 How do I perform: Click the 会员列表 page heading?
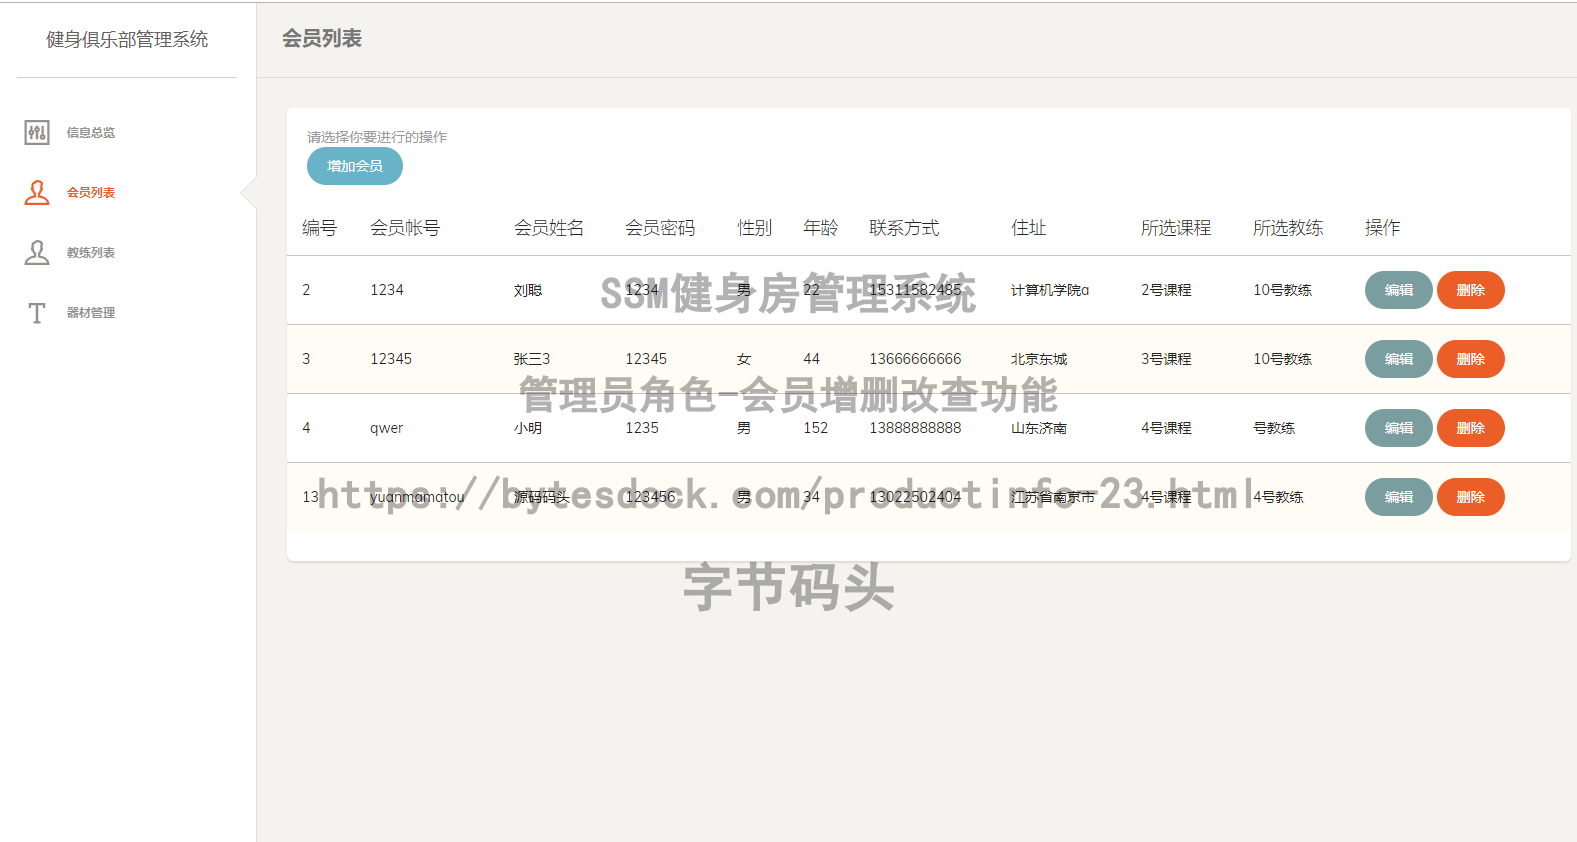click(322, 38)
